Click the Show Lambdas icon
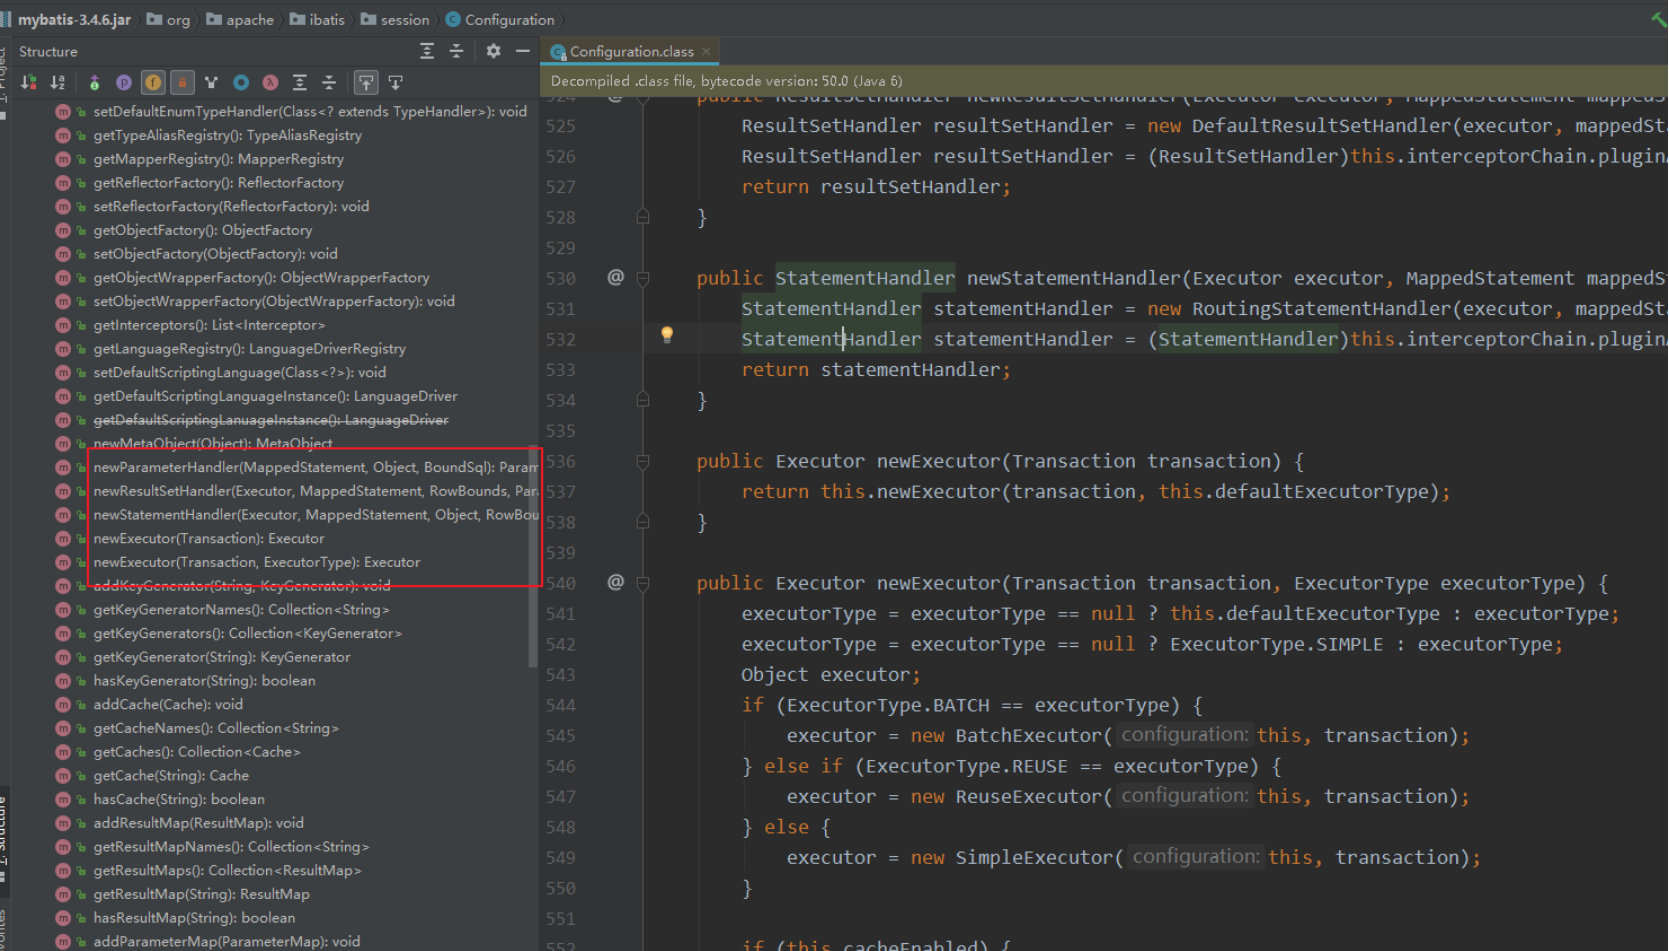1669x951 pixels. tap(270, 83)
